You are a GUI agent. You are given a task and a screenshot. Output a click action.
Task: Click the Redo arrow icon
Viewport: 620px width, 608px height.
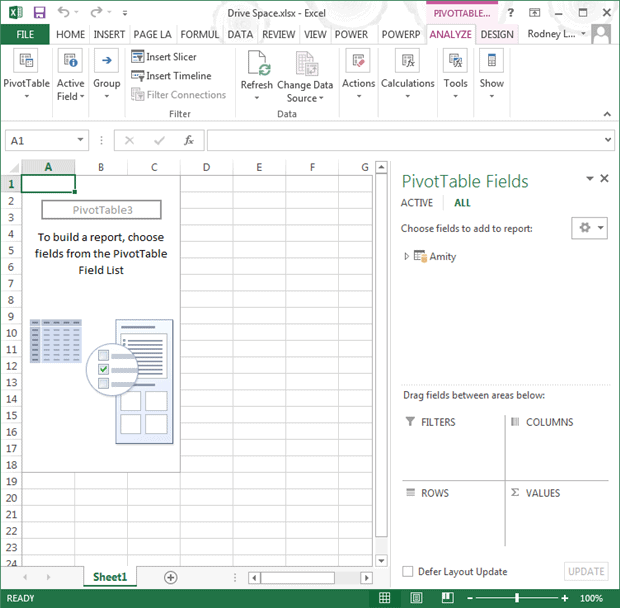pyautogui.click(x=96, y=12)
